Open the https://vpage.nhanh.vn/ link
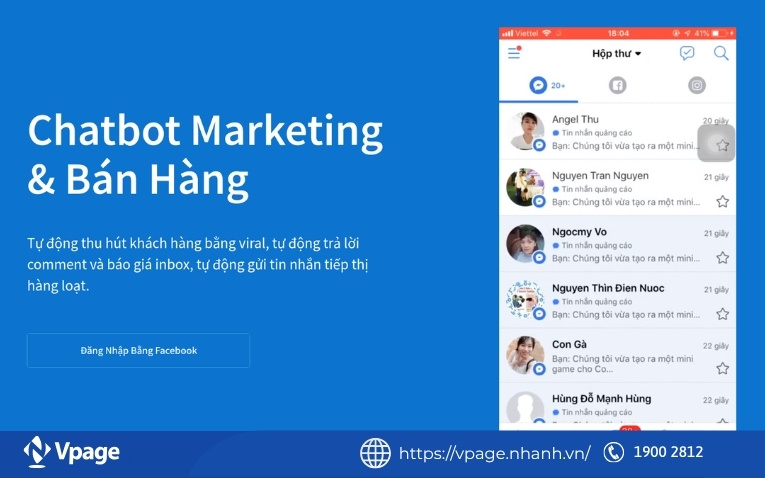765x478 pixels. click(495, 453)
